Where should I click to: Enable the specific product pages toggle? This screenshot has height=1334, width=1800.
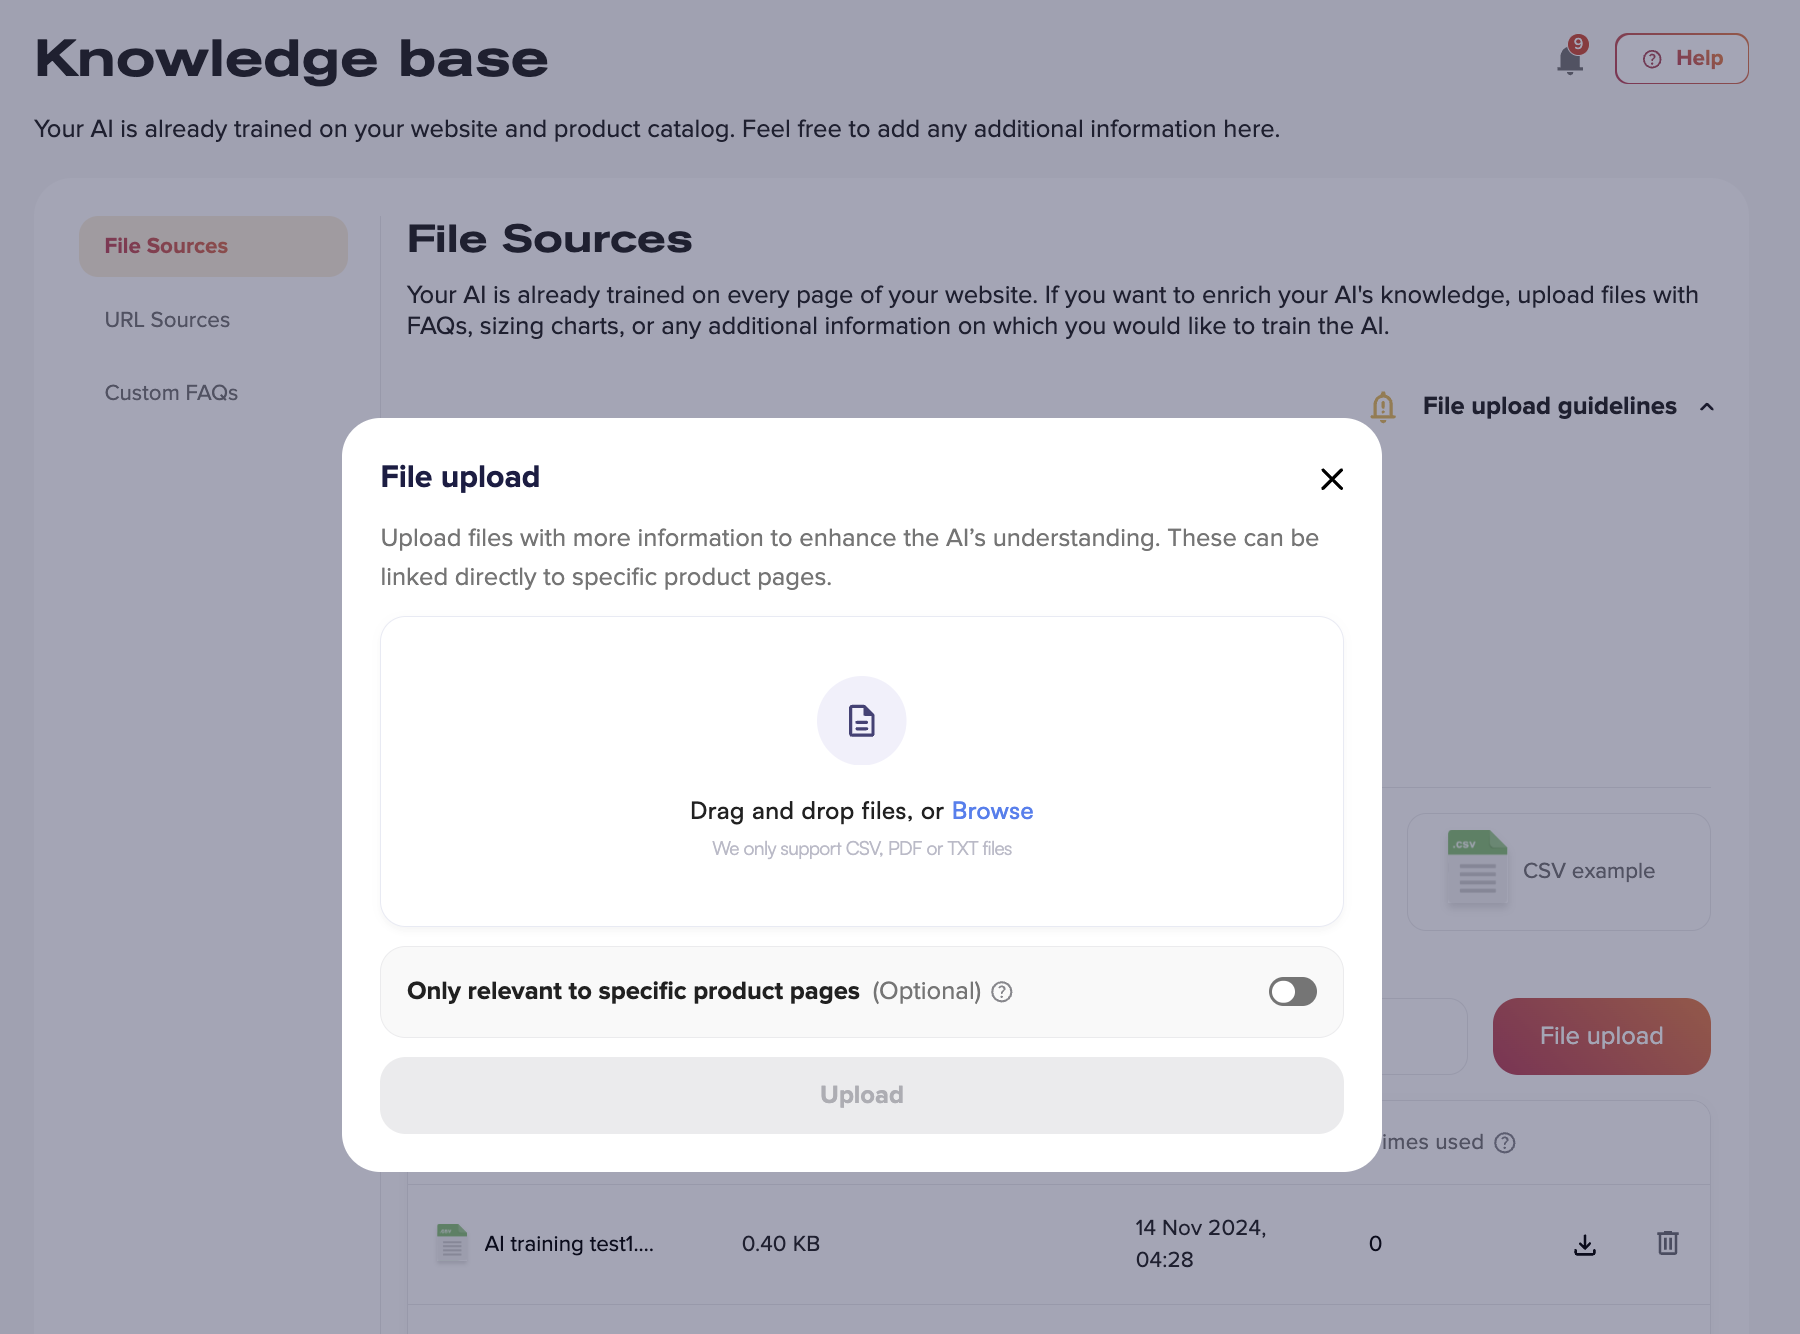point(1292,991)
